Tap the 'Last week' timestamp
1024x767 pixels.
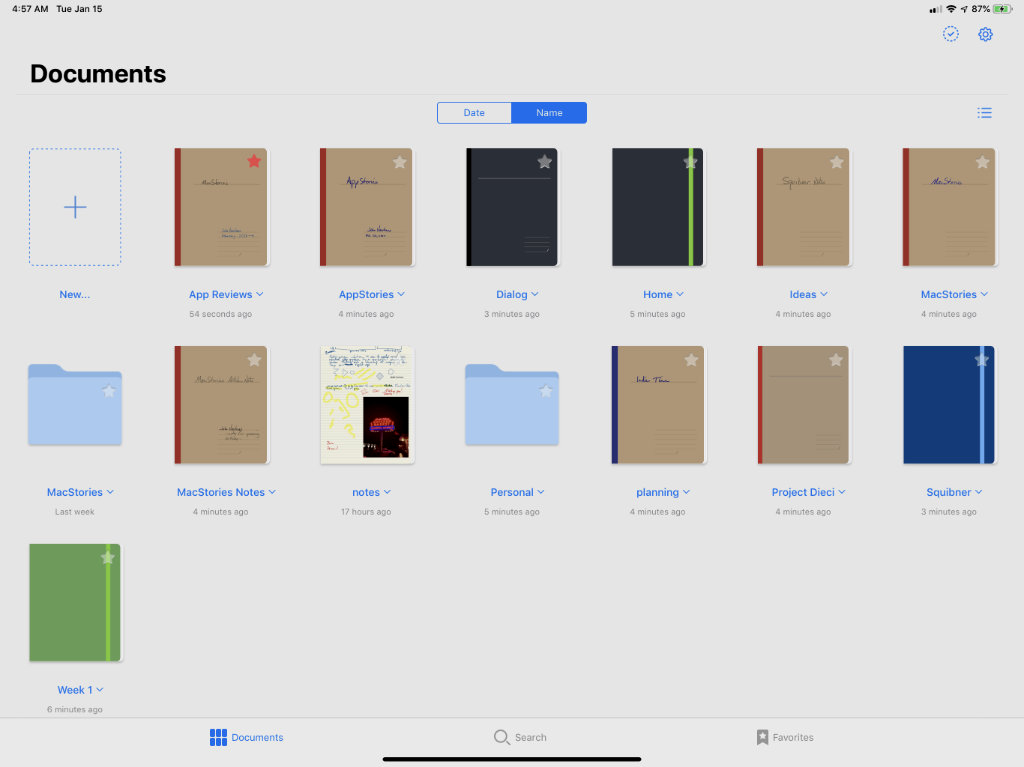pyautogui.click(x=75, y=512)
